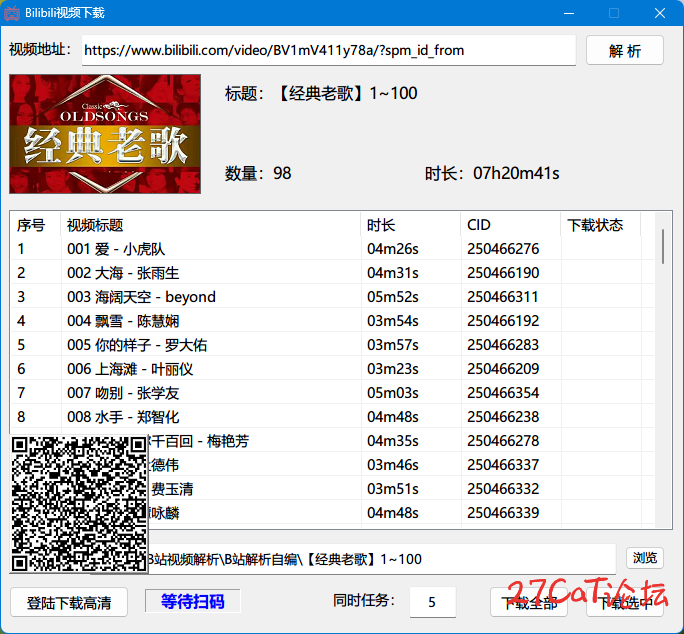Click the 序号 column header

tap(35, 225)
